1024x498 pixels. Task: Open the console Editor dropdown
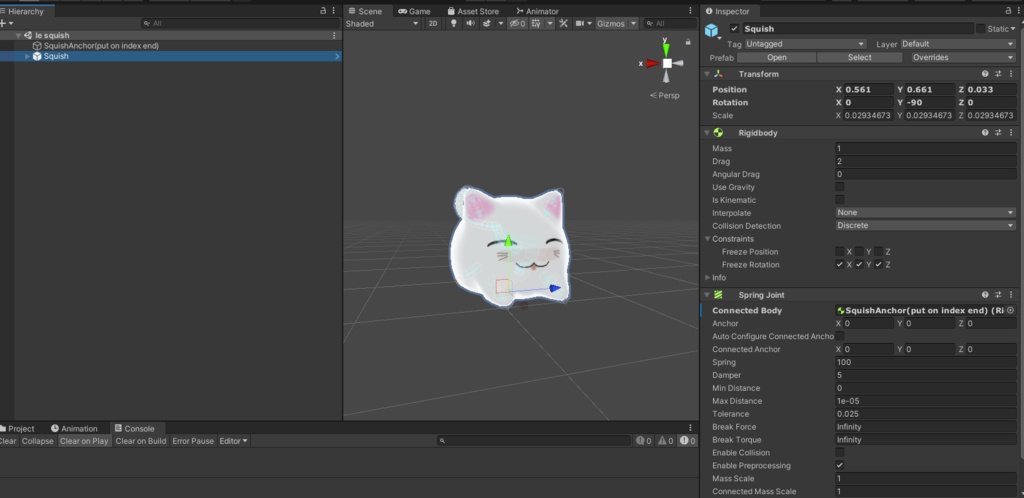(x=234, y=441)
